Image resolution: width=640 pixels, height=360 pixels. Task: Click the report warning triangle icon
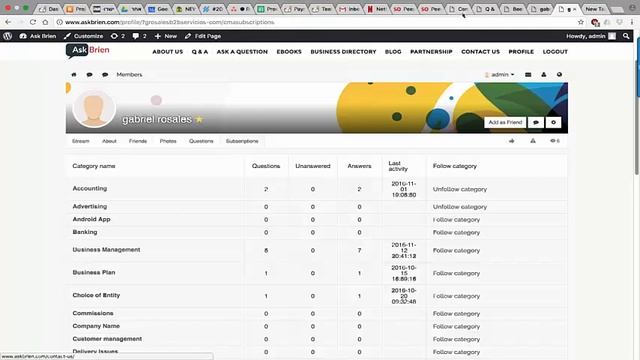coord(533,141)
